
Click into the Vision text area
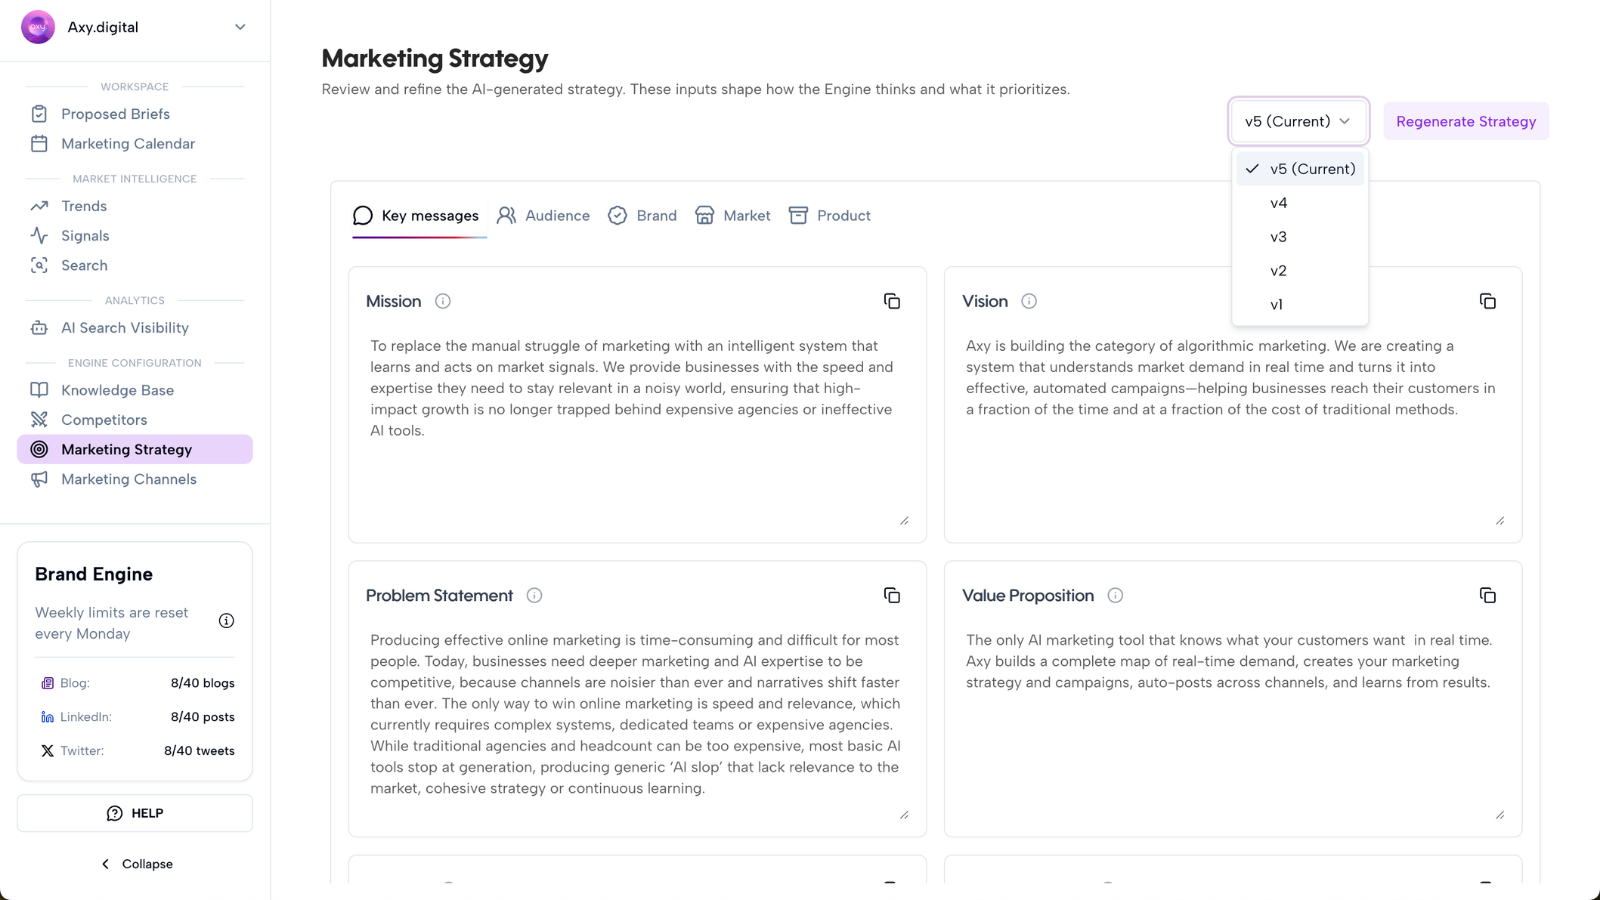1233,430
